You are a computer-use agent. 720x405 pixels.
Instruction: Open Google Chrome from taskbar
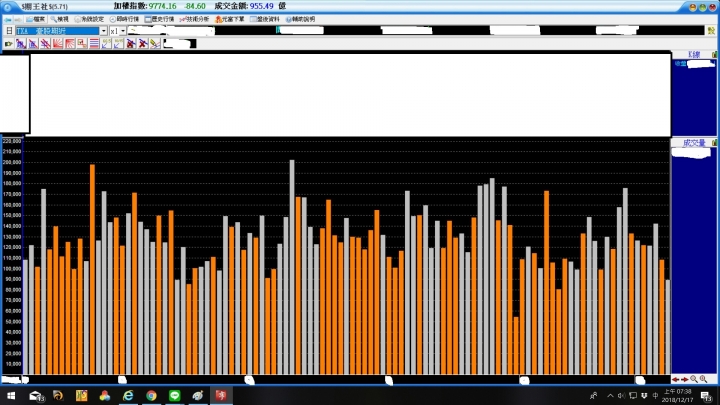tap(151, 395)
